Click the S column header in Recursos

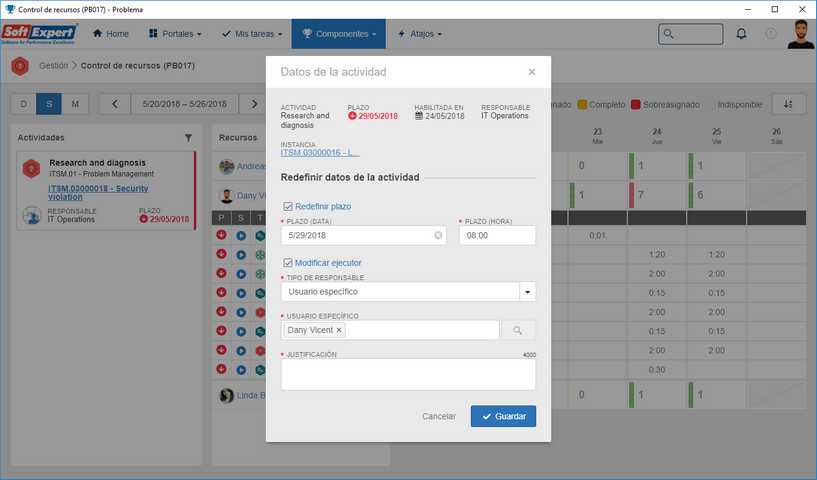tap(241, 218)
